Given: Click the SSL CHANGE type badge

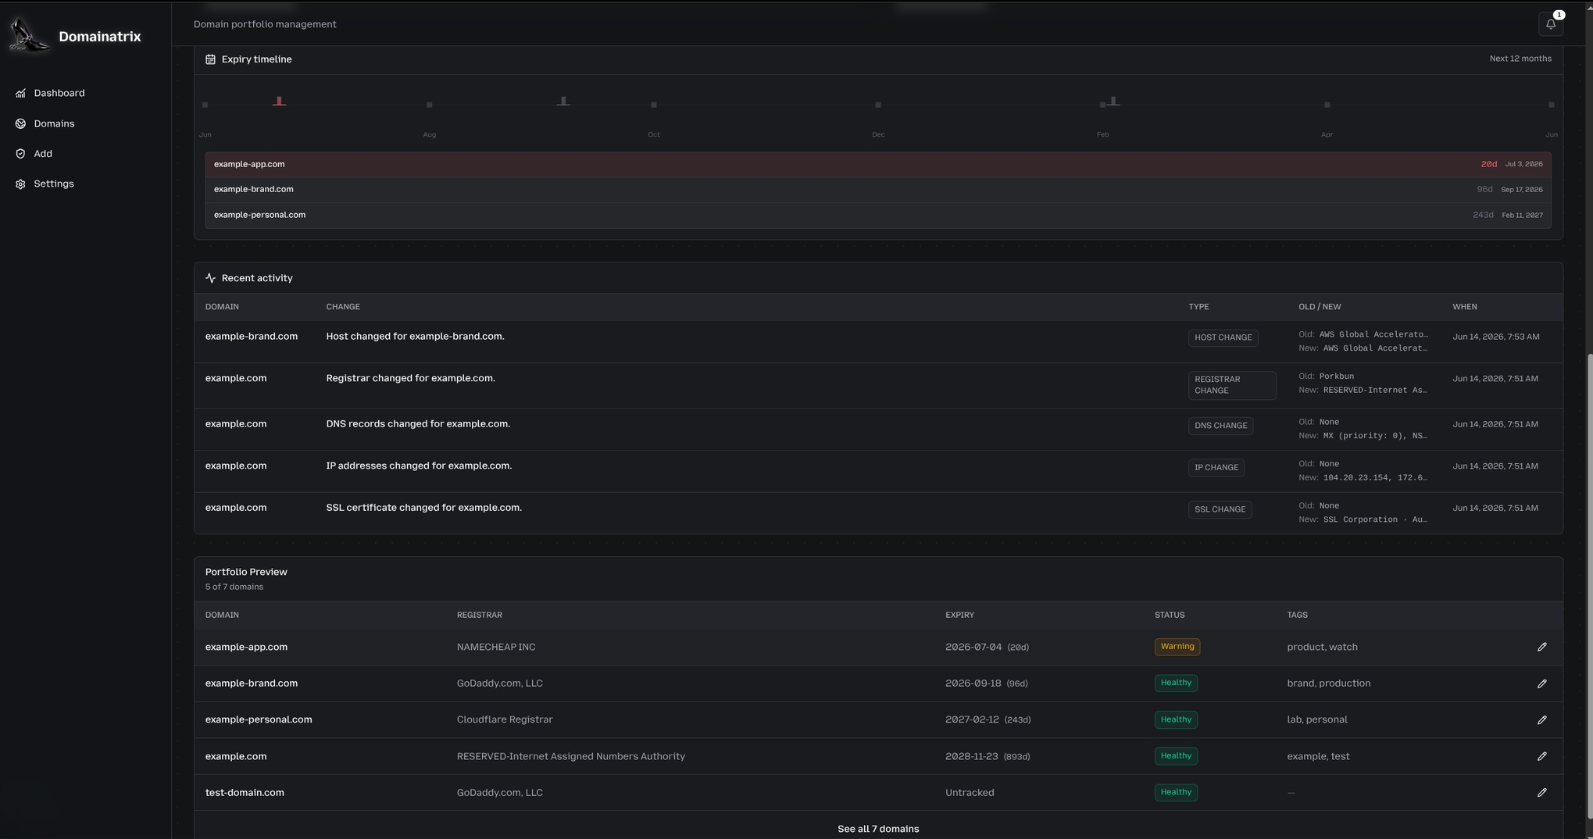Looking at the screenshot, I should (x=1220, y=510).
